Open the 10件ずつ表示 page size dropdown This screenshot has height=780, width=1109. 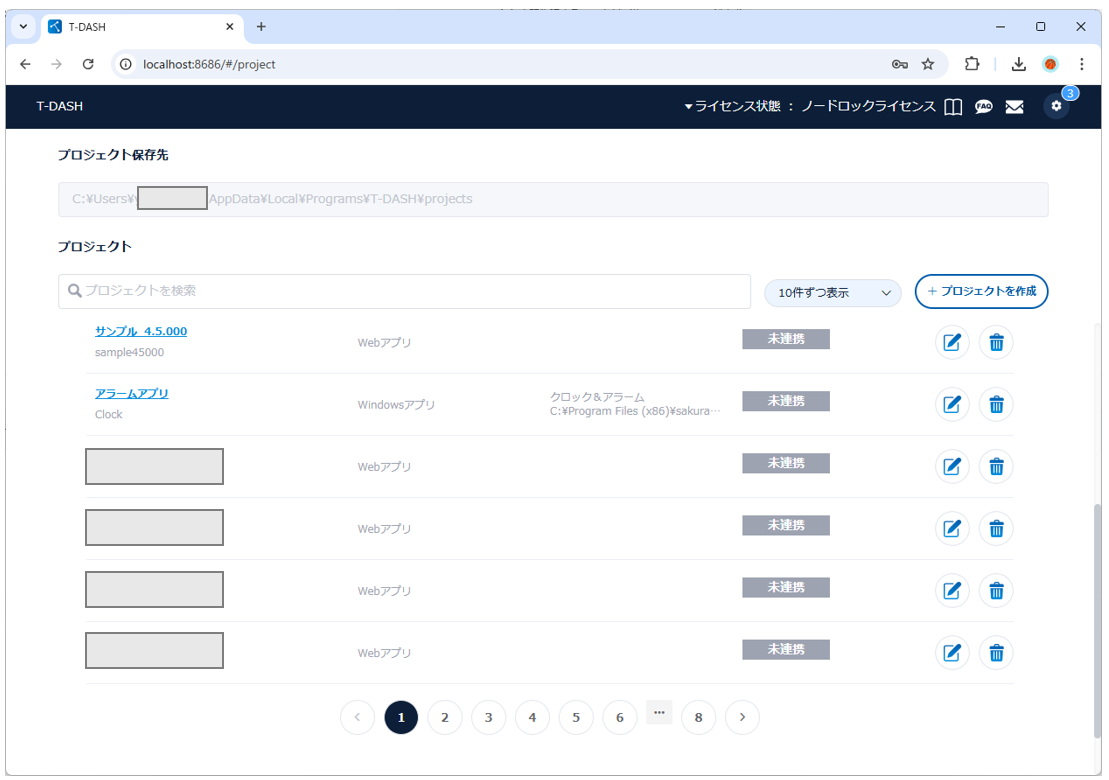click(x=833, y=293)
